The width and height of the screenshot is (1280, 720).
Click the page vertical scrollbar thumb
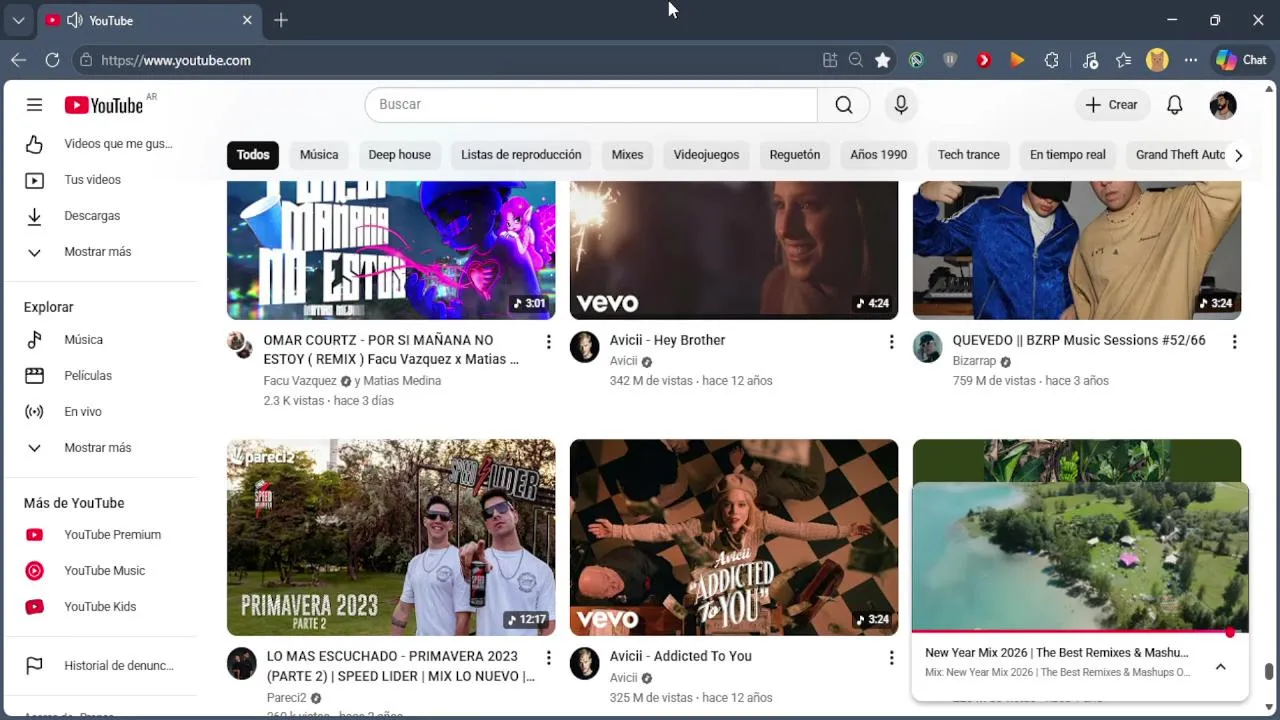(1269, 672)
